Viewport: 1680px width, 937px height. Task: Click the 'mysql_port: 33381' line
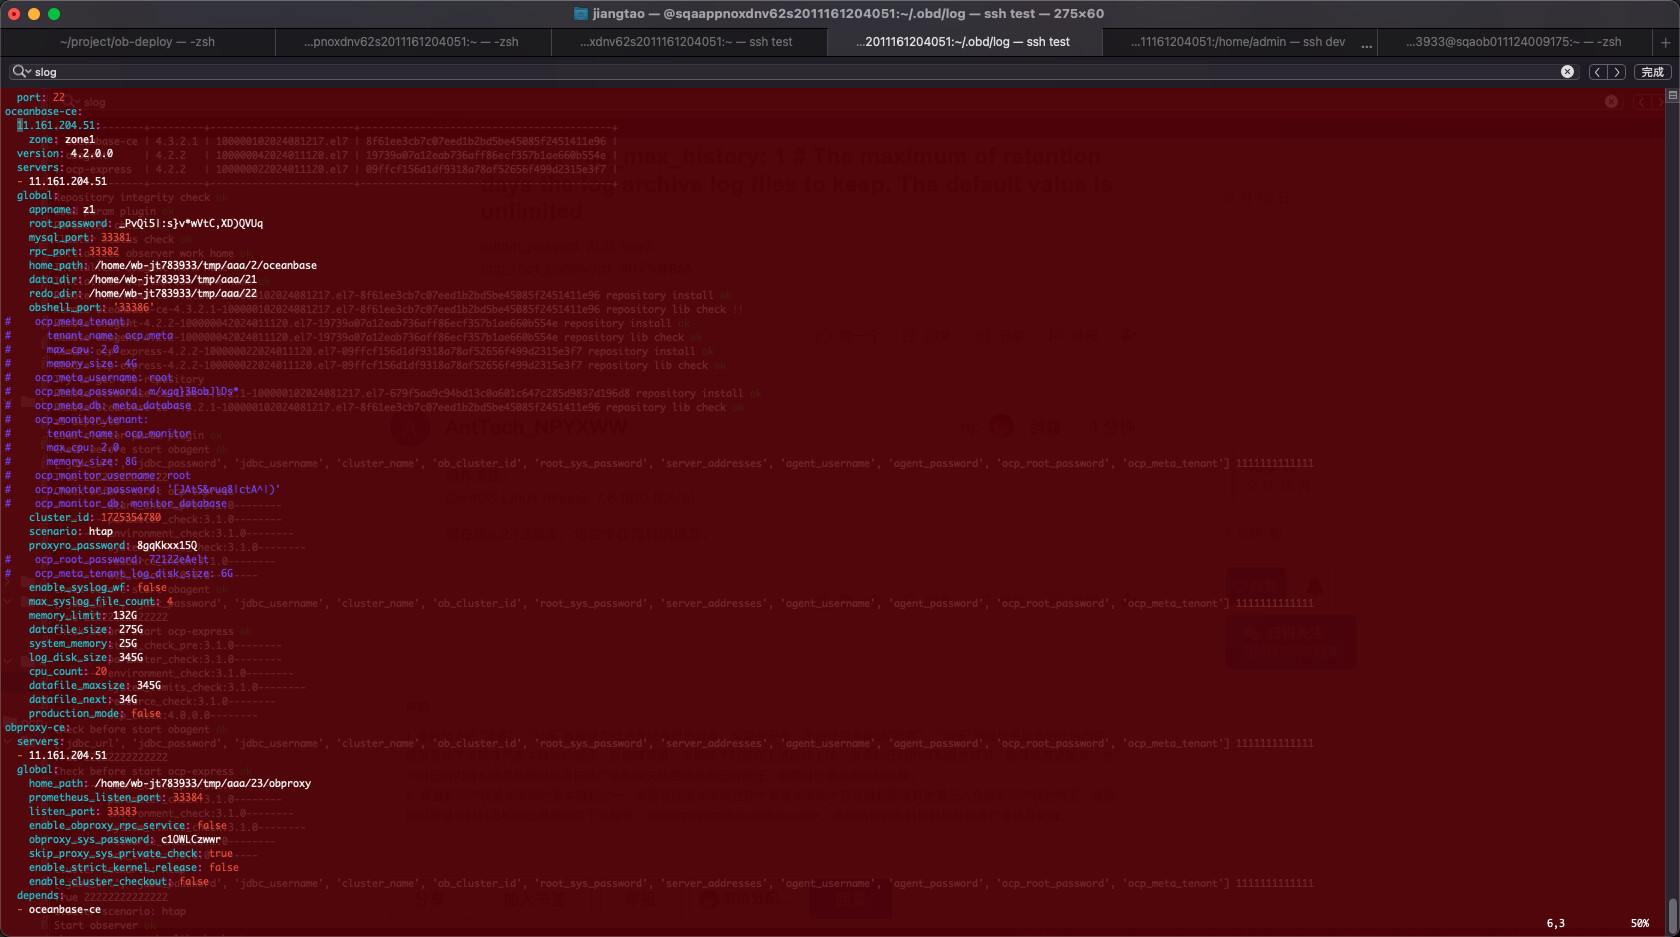tap(80, 238)
